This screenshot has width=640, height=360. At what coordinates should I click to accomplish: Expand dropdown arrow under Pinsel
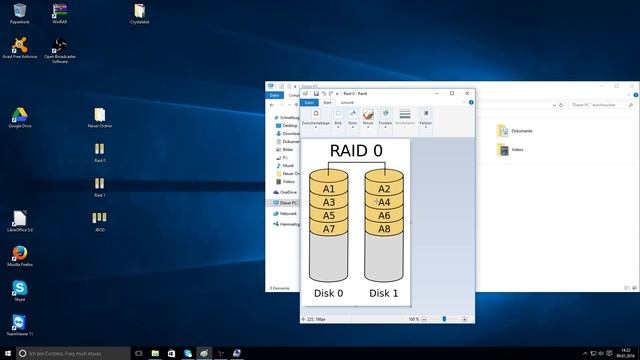(x=368, y=127)
